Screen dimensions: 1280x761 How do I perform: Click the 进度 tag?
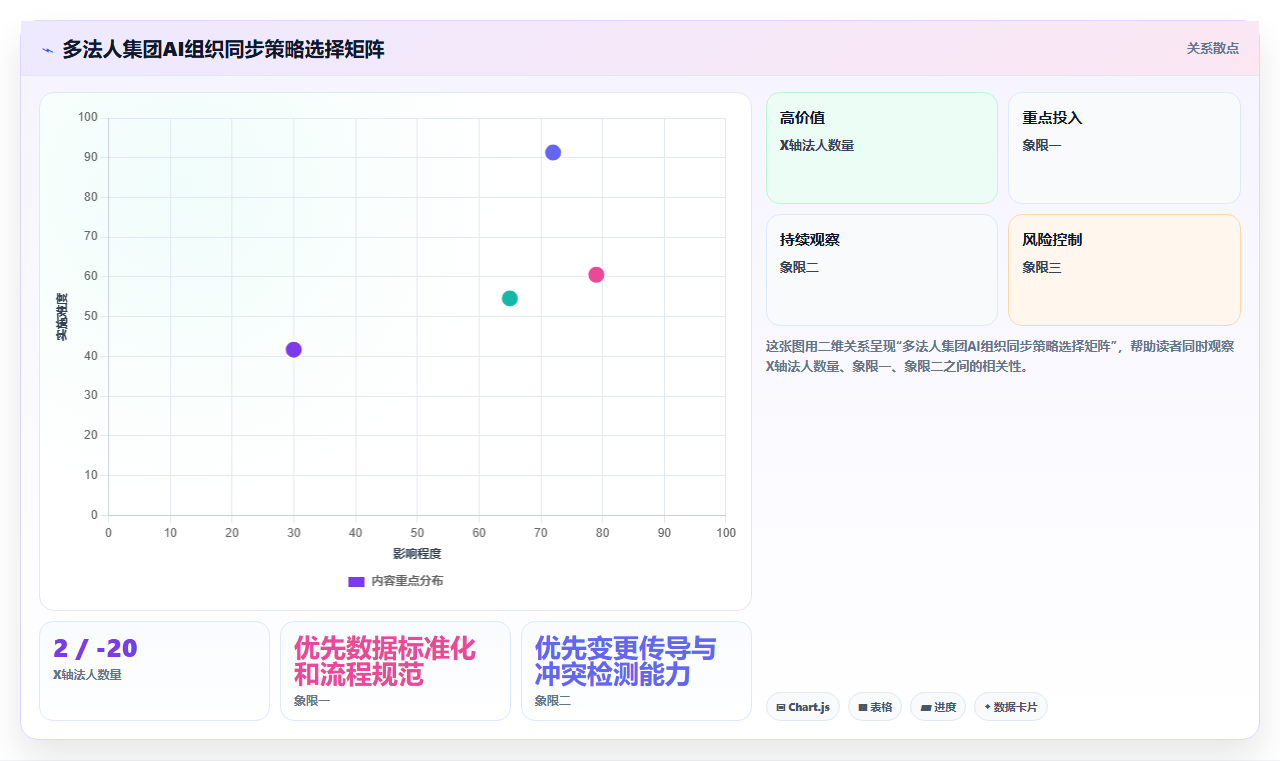click(x=938, y=707)
